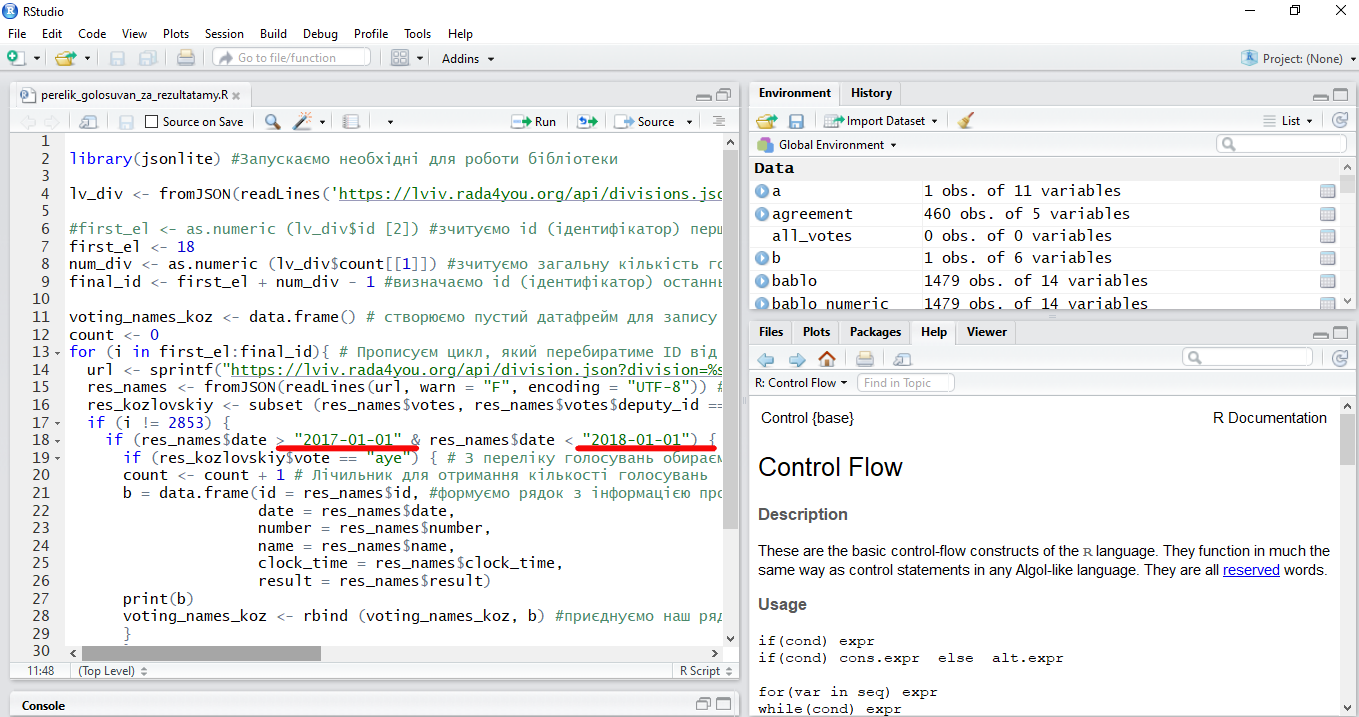The height and width of the screenshot is (717, 1359).
Task: Open the Import Dataset dropdown
Action: (x=881, y=121)
